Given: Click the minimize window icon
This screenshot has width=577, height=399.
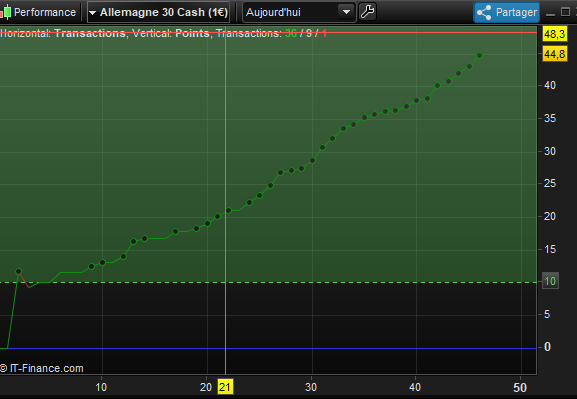Looking at the screenshot, I should [x=550, y=14].
